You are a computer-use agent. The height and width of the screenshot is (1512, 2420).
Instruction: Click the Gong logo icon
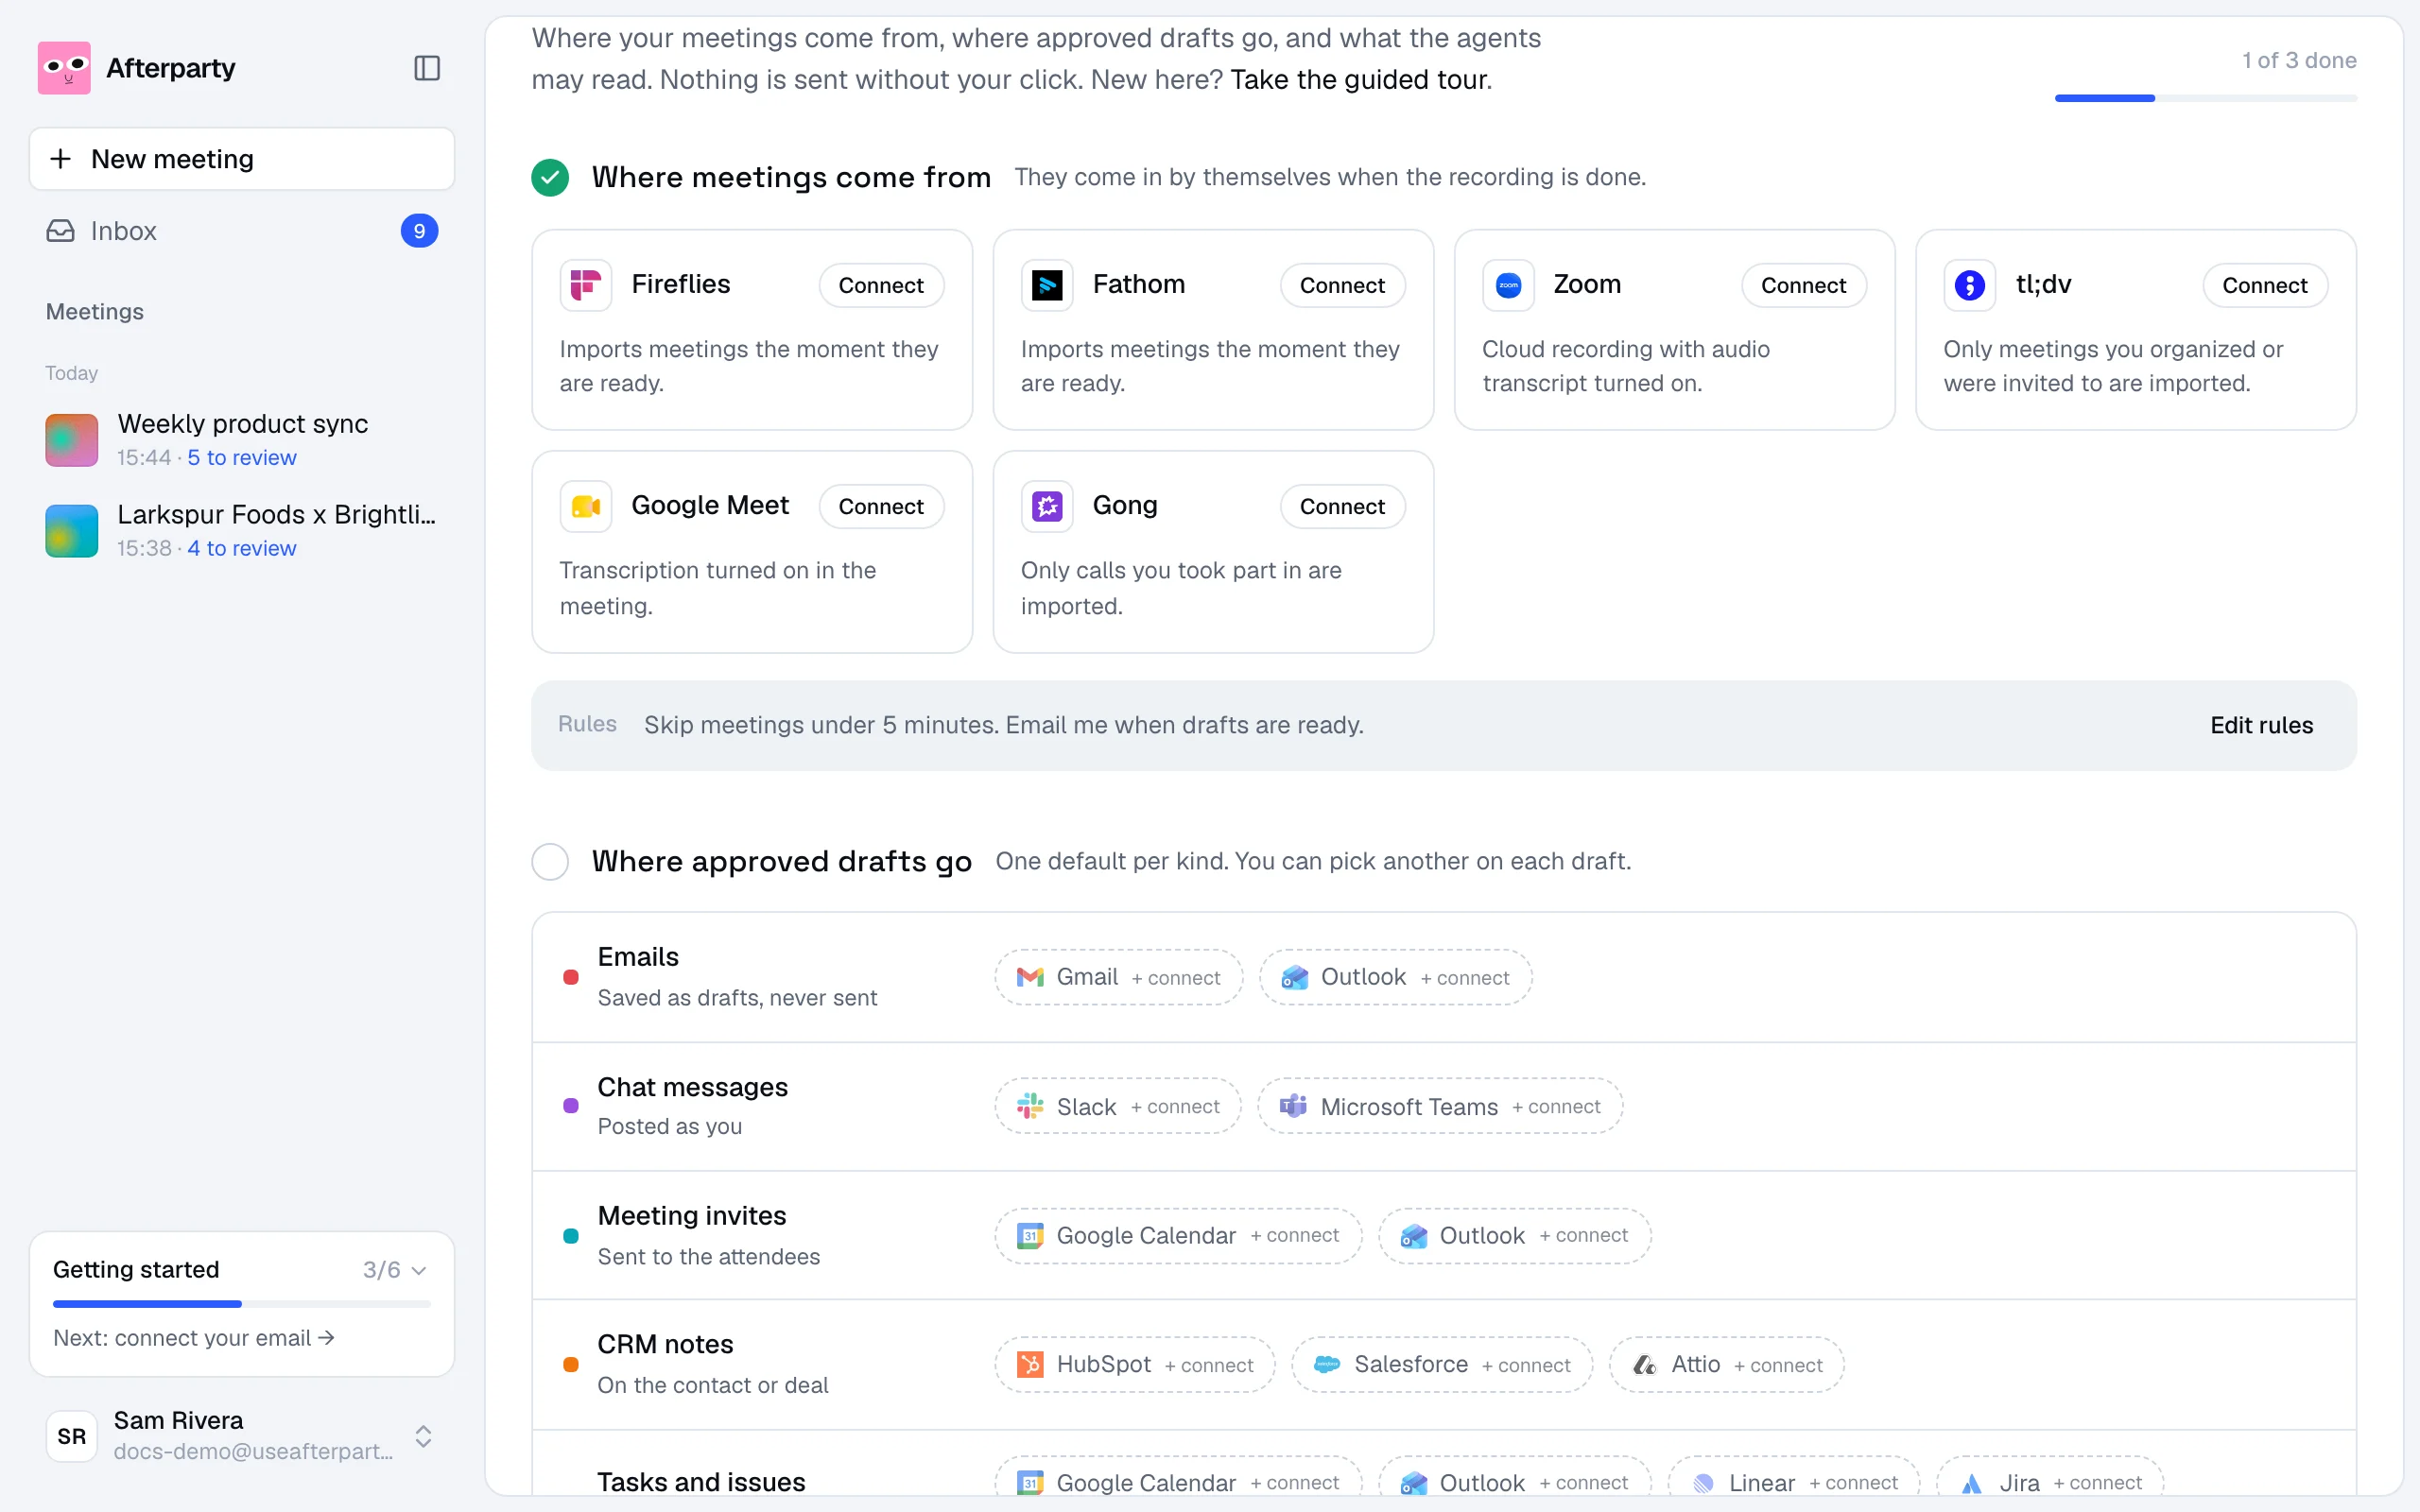pyautogui.click(x=1047, y=507)
